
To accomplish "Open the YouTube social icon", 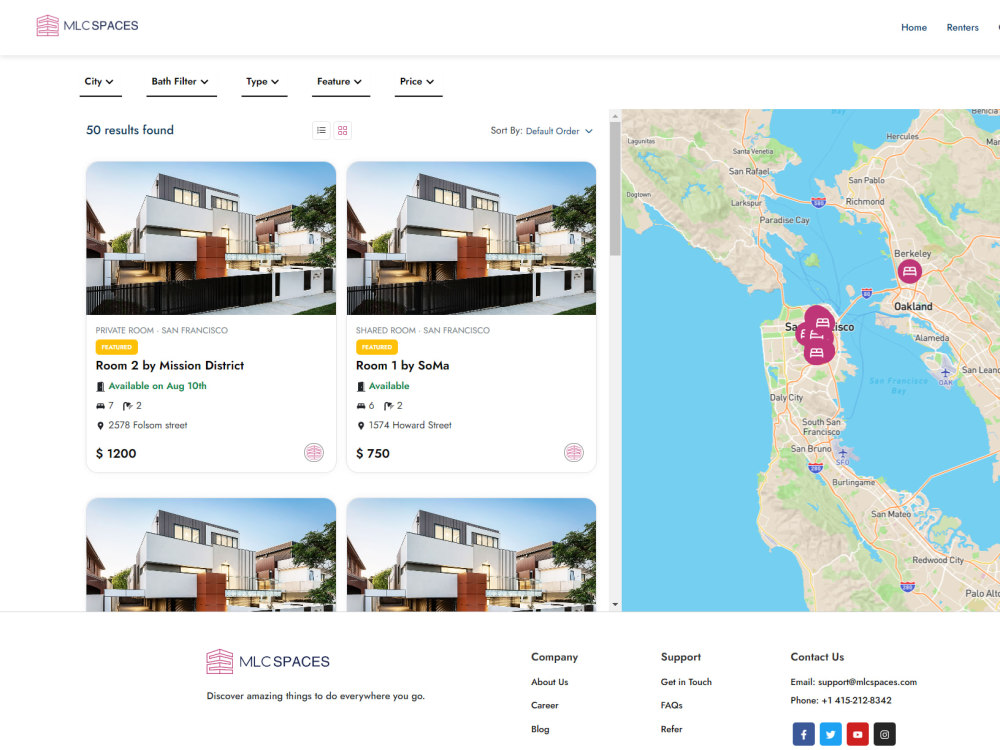I will 858,734.
